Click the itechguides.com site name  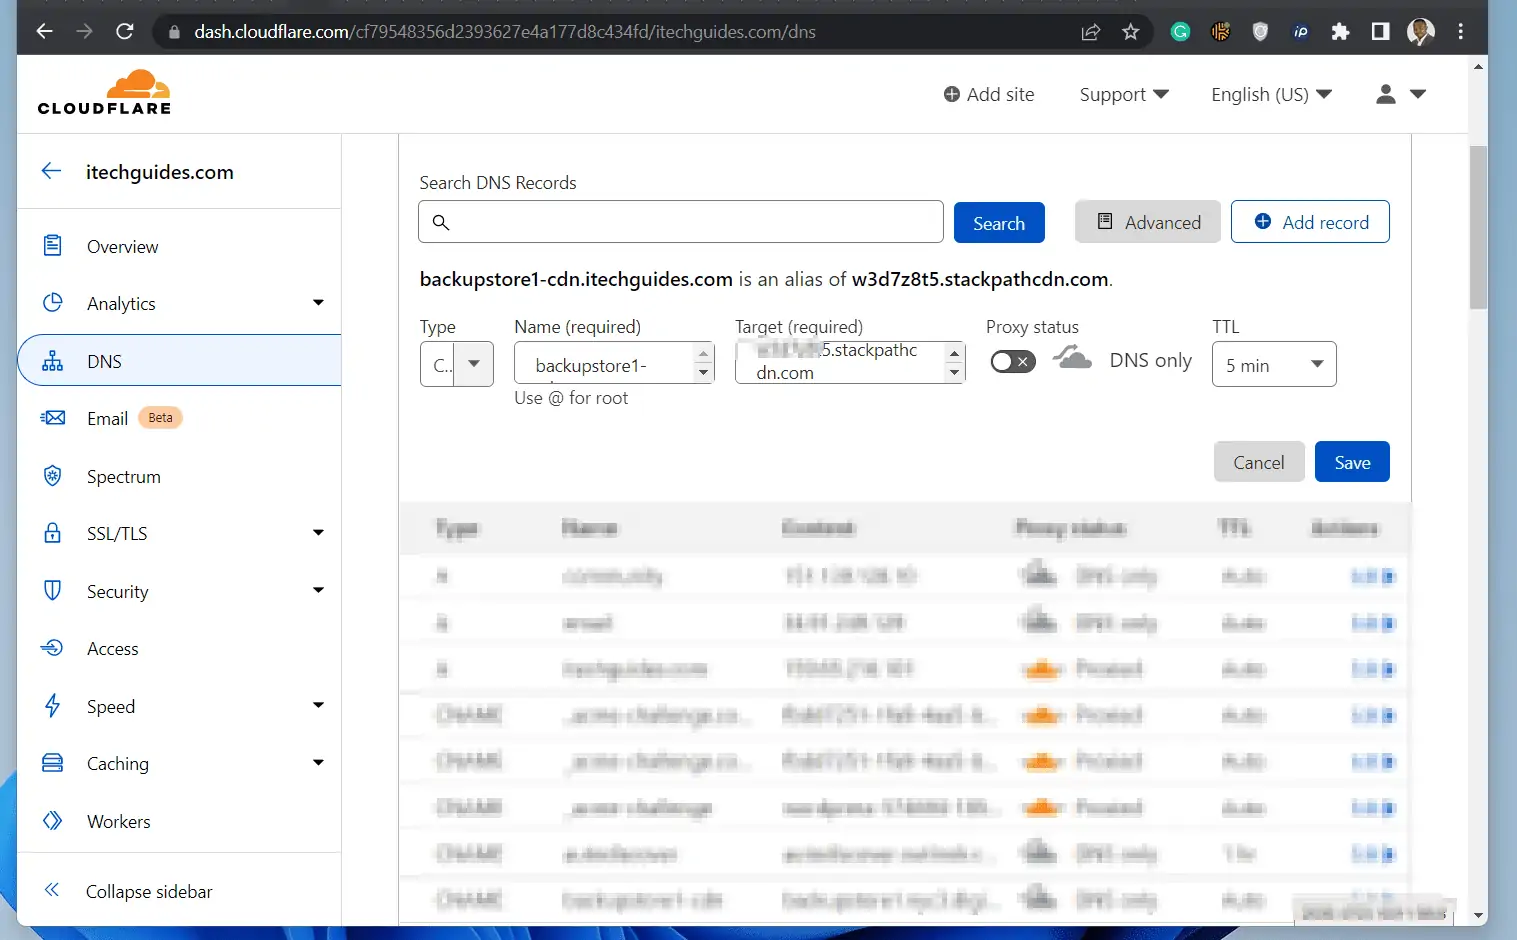coord(160,172)
